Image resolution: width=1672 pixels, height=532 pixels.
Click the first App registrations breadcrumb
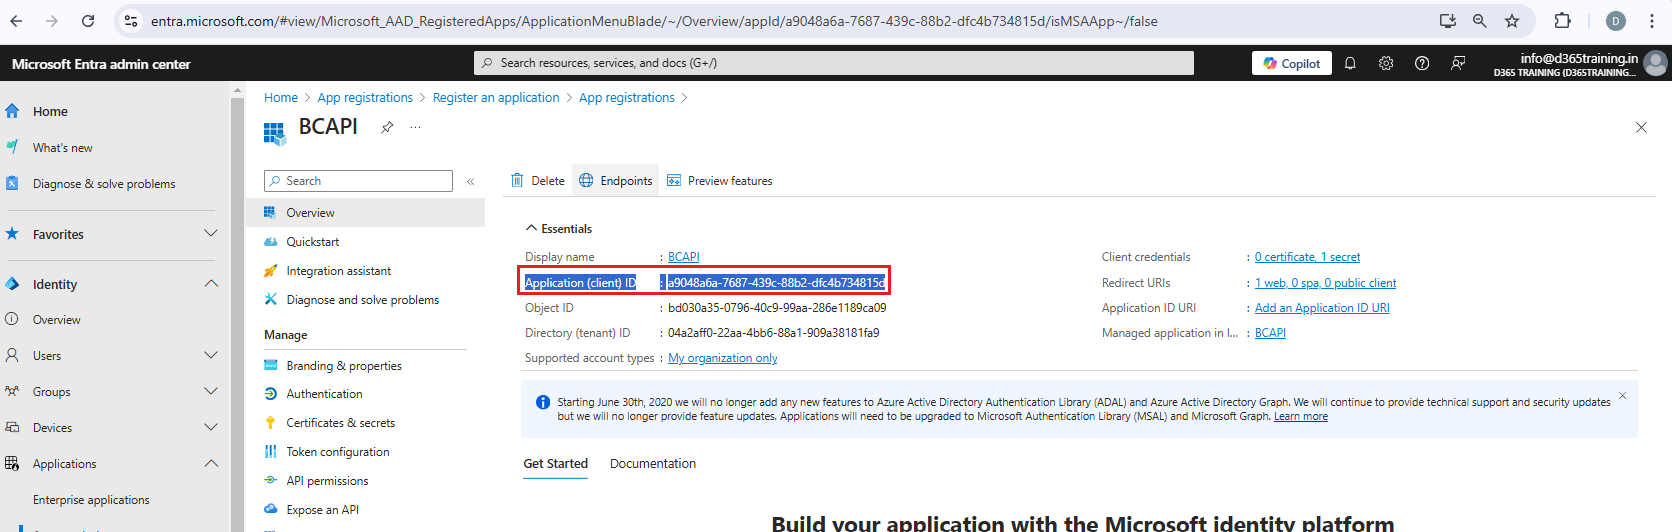point(365,98)
